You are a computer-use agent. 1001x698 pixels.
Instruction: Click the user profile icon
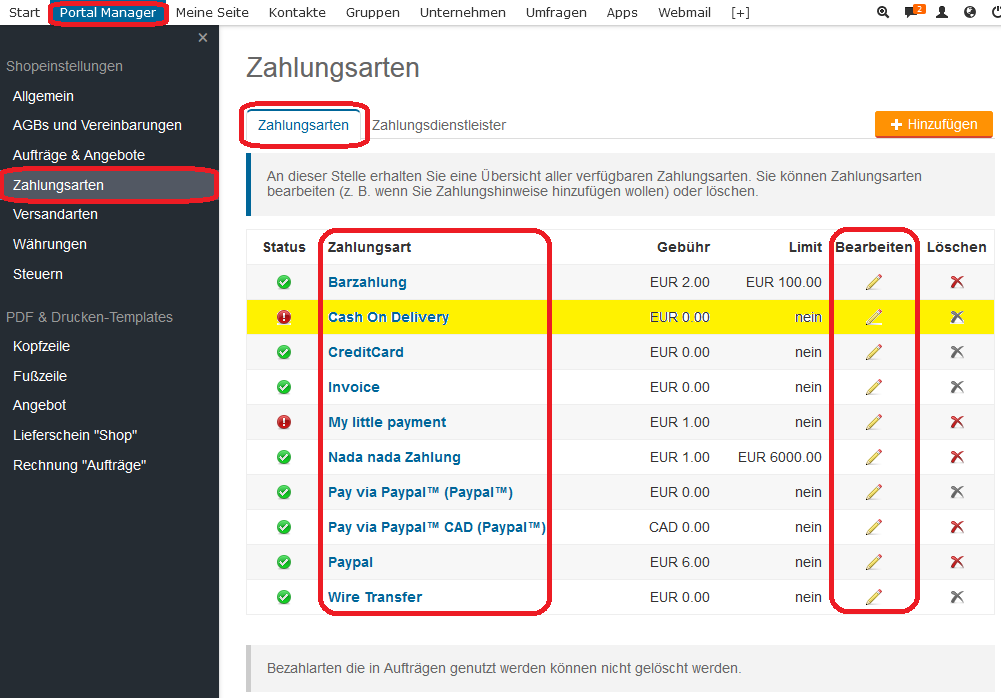(941, 13)
